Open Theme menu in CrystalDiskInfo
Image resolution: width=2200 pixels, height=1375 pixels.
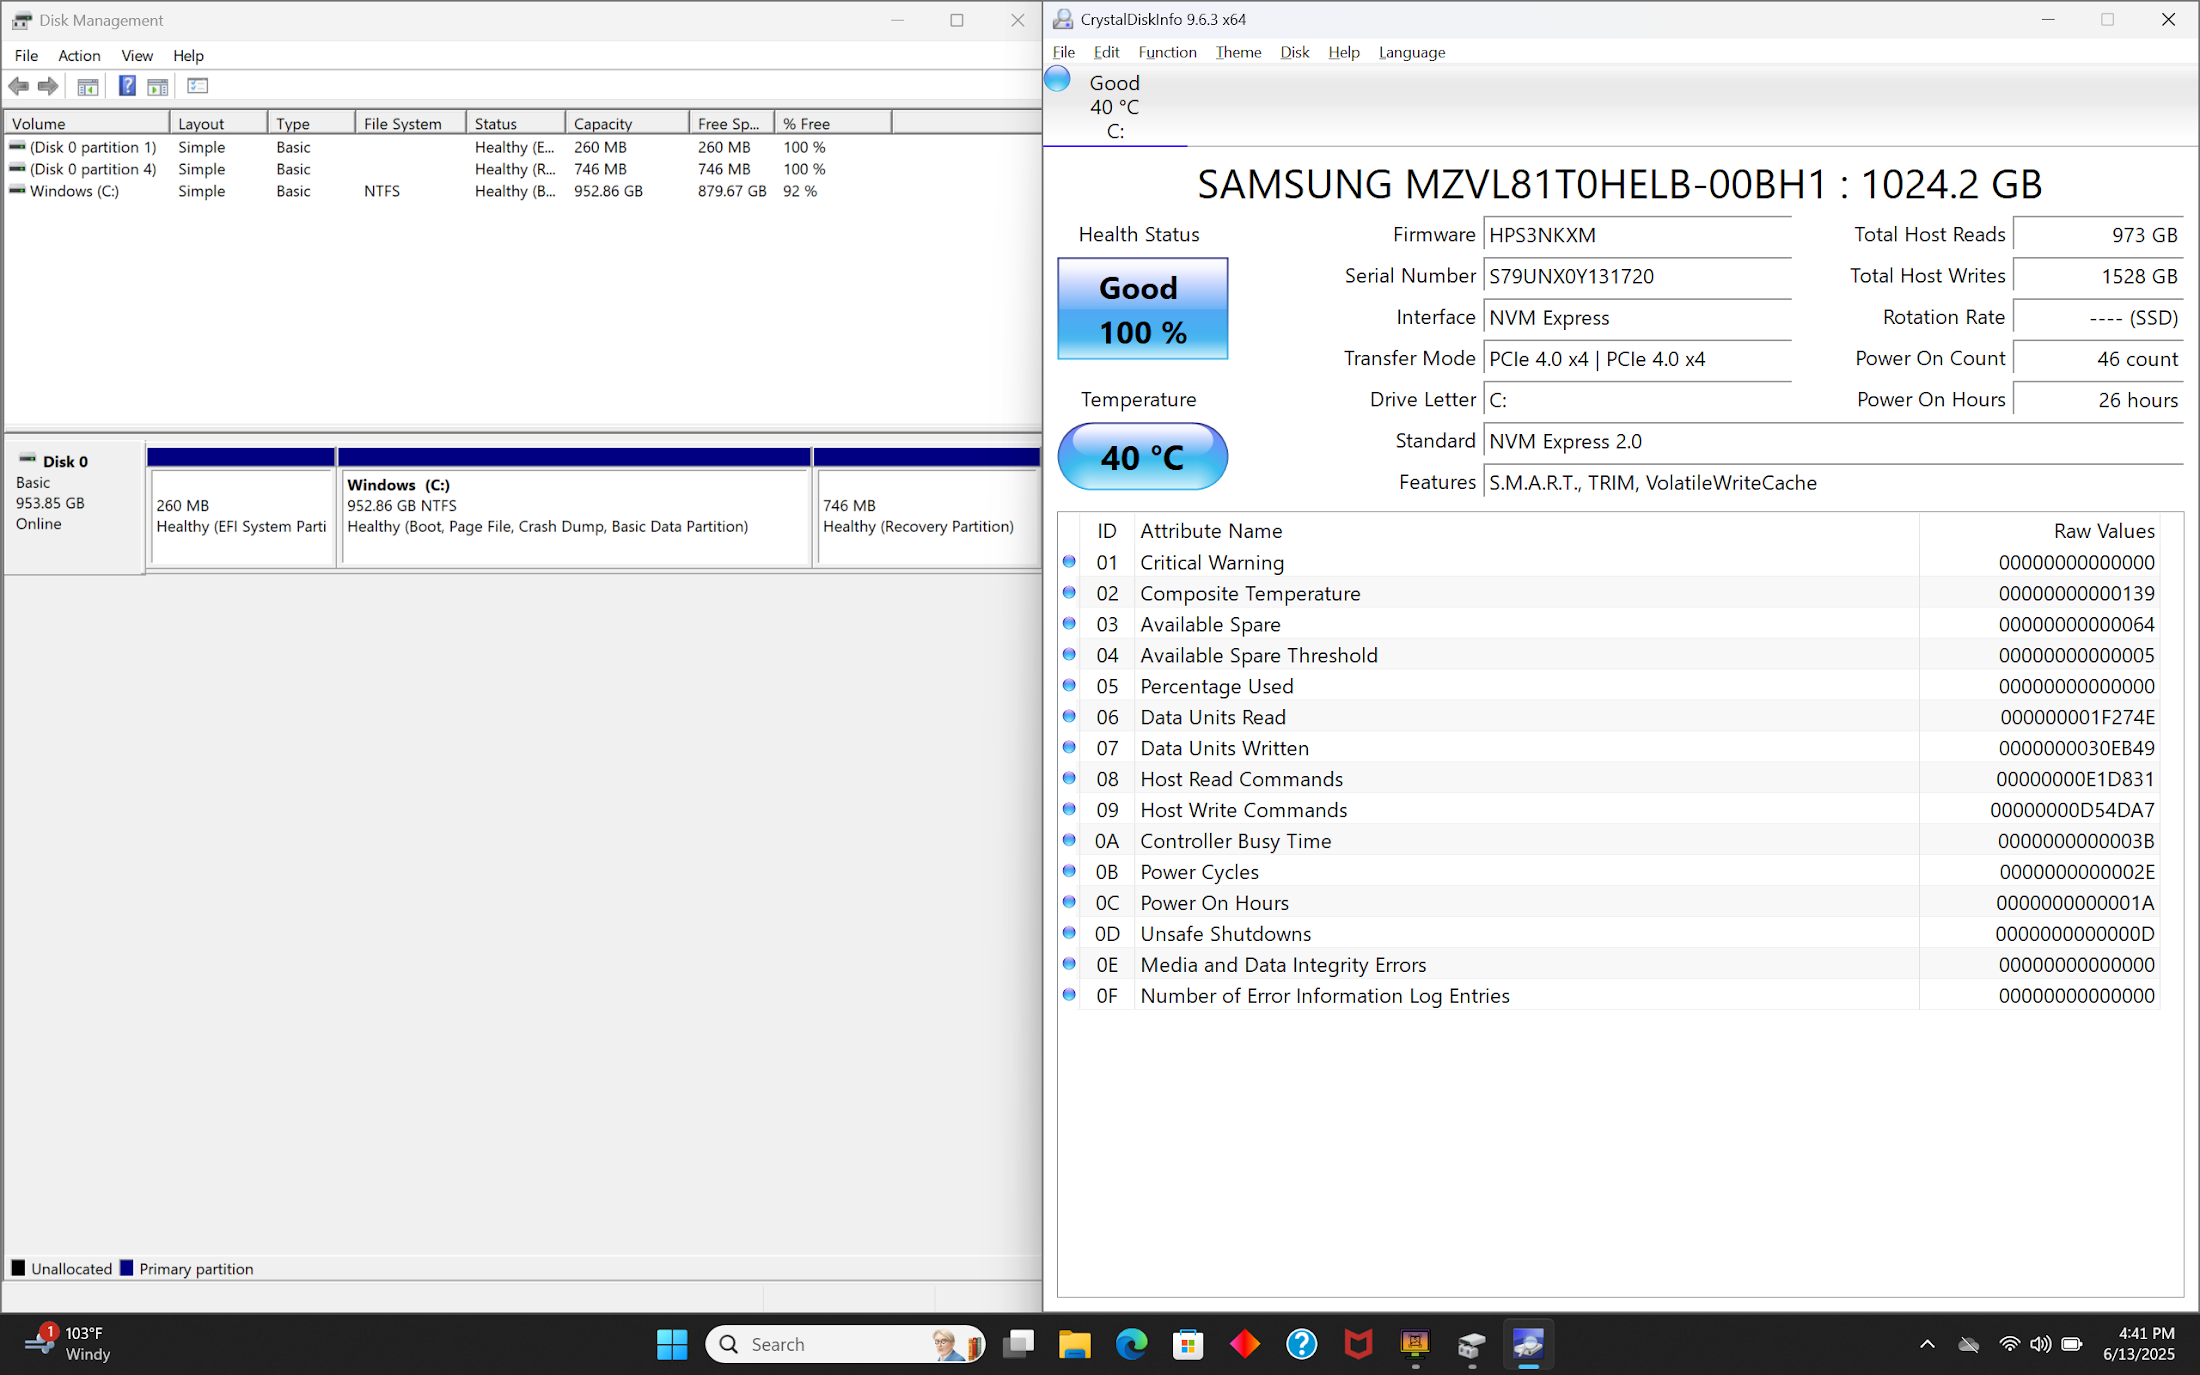(1238, 52)
